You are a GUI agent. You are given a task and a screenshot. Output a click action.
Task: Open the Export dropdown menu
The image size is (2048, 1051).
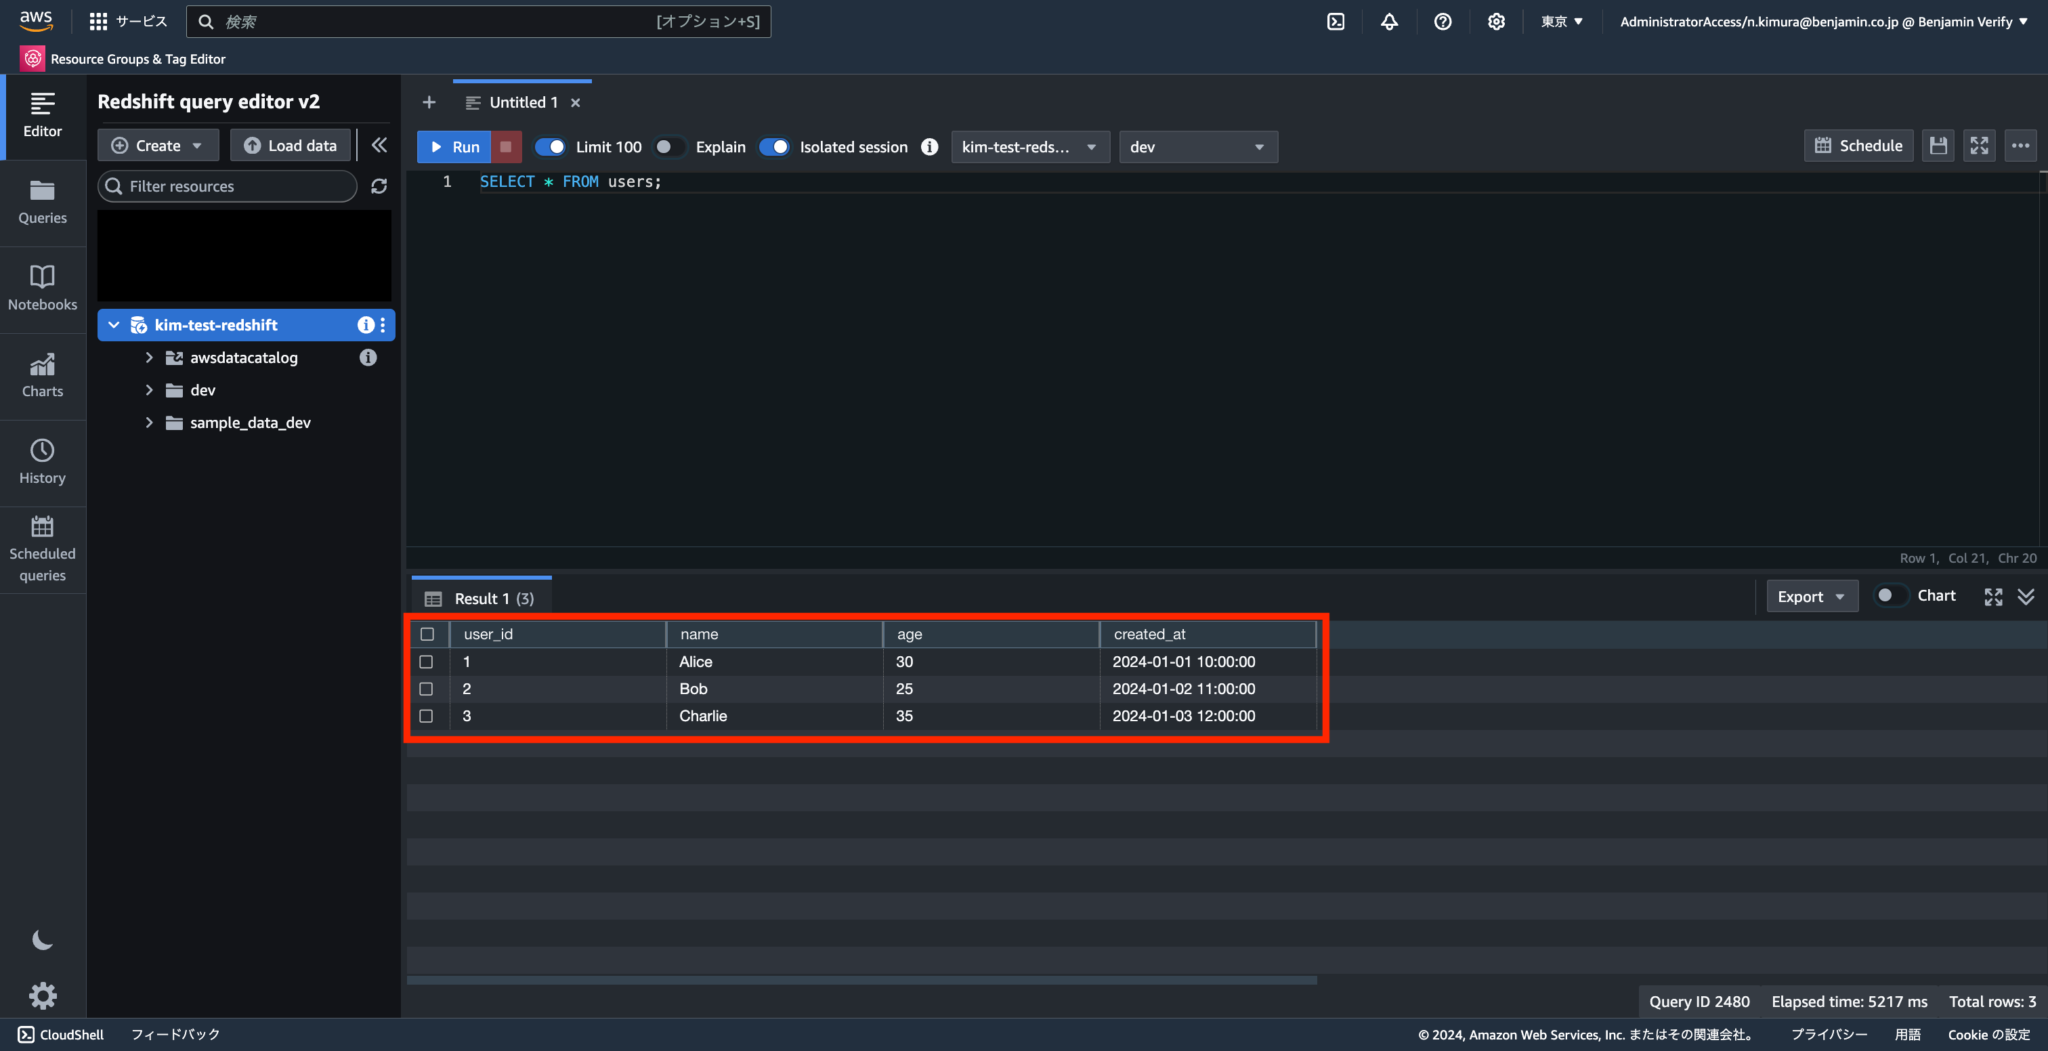tap(1811, 597)
